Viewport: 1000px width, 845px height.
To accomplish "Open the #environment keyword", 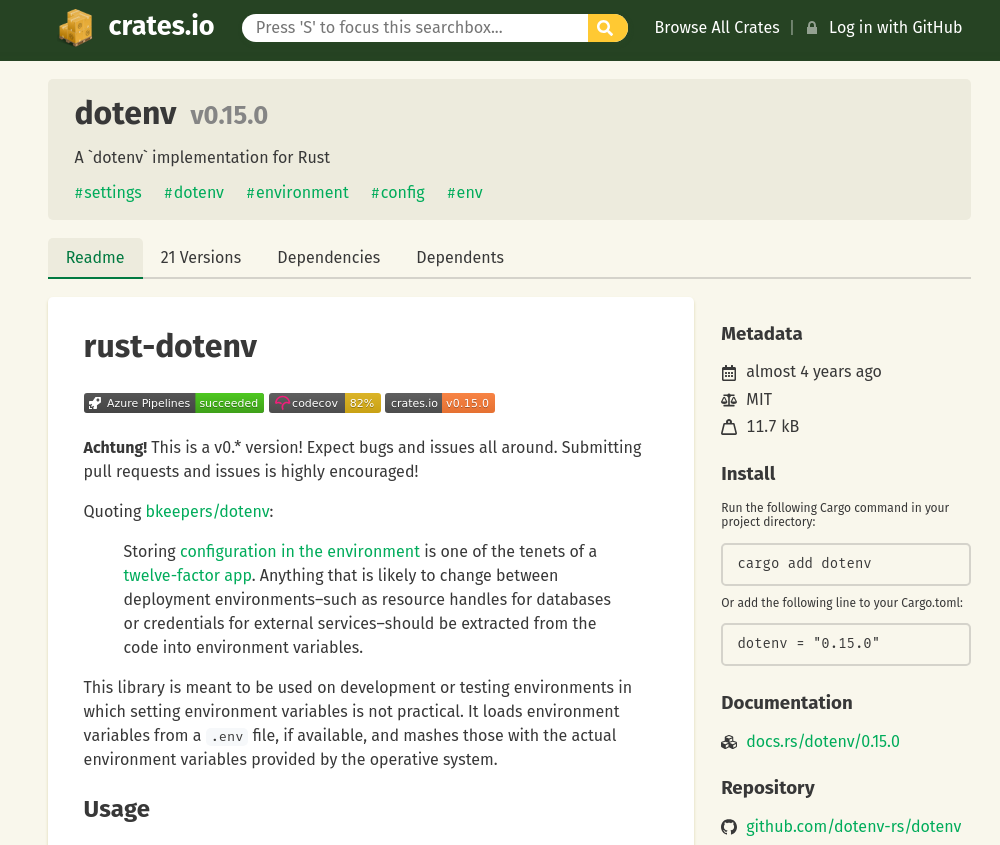I will 297,193.
